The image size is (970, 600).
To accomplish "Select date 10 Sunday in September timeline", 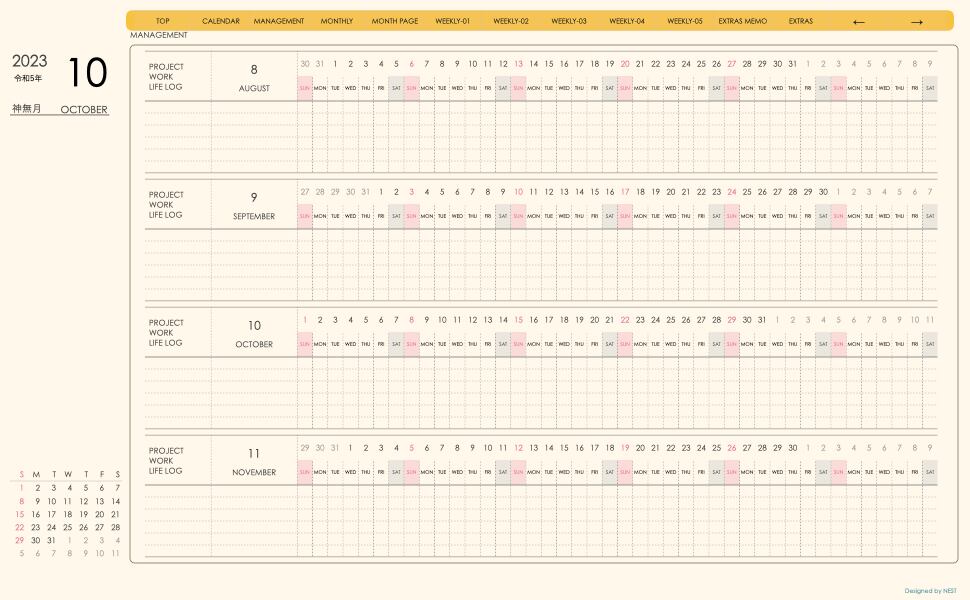I will tap(518, 192).
